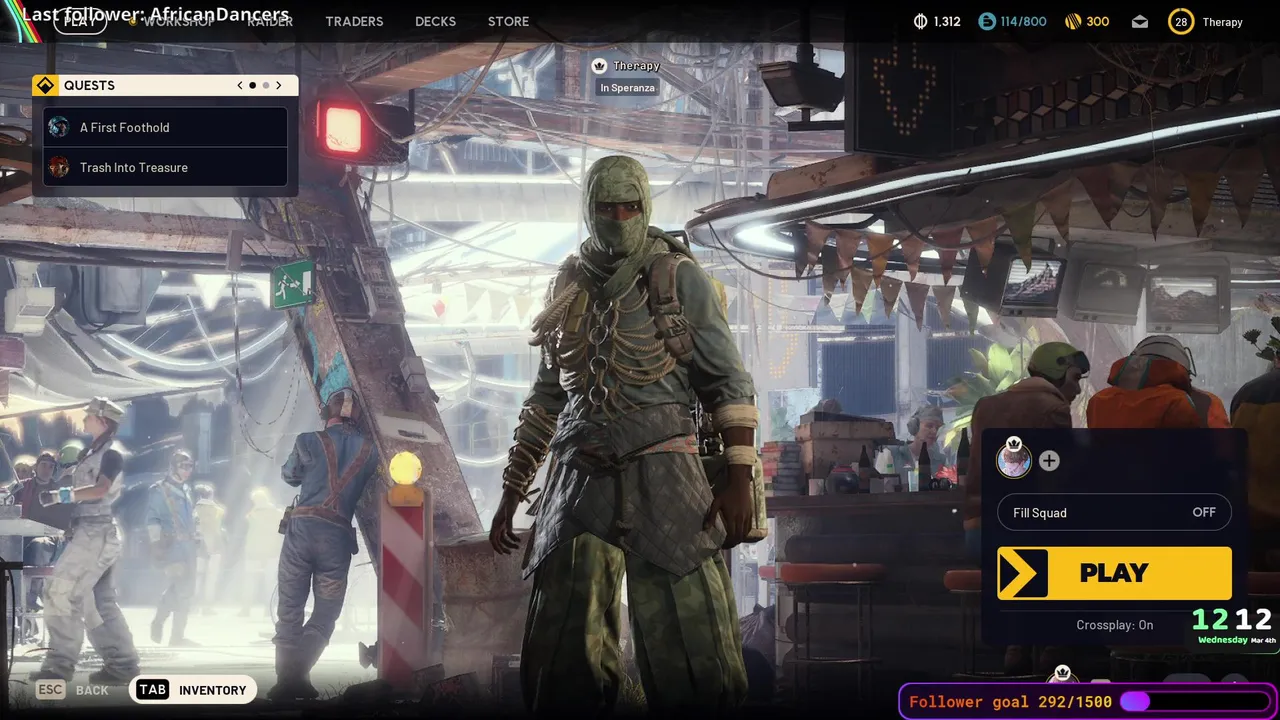Click the blue token icon beside 114/800
The height and width of the screenshot is (720, 1280).
coord(987,21)
